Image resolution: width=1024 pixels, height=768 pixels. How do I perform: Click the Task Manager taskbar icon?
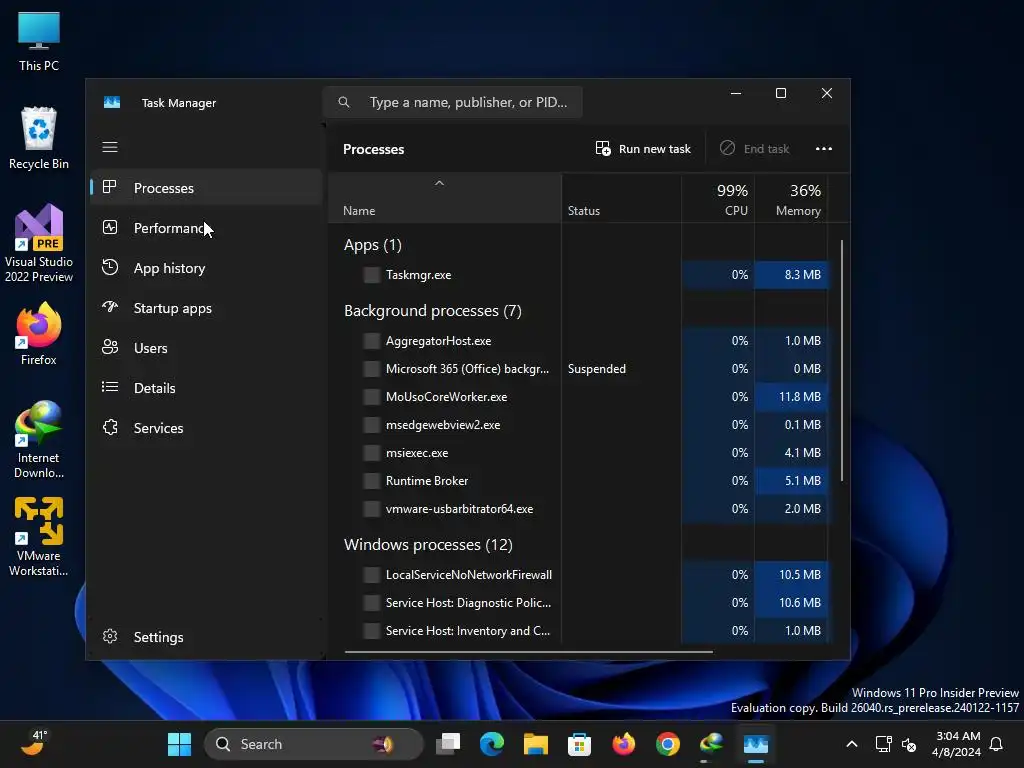tap(756, 744)
